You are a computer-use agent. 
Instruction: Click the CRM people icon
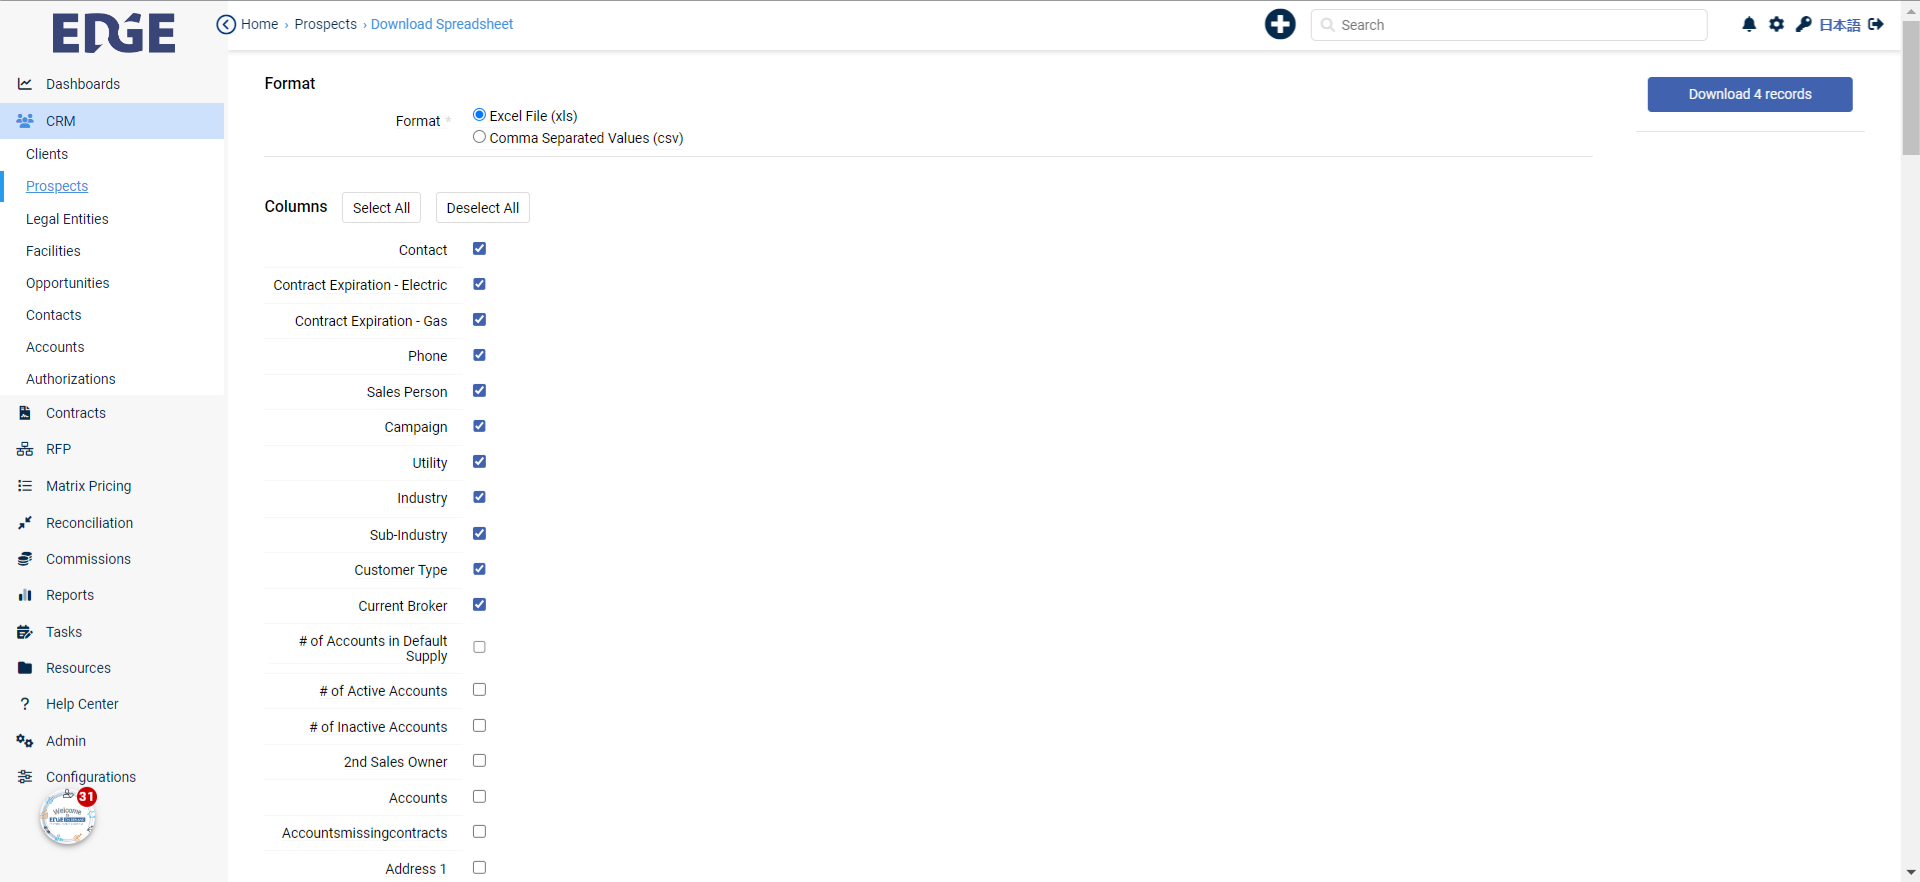click(x=25, y=121)
